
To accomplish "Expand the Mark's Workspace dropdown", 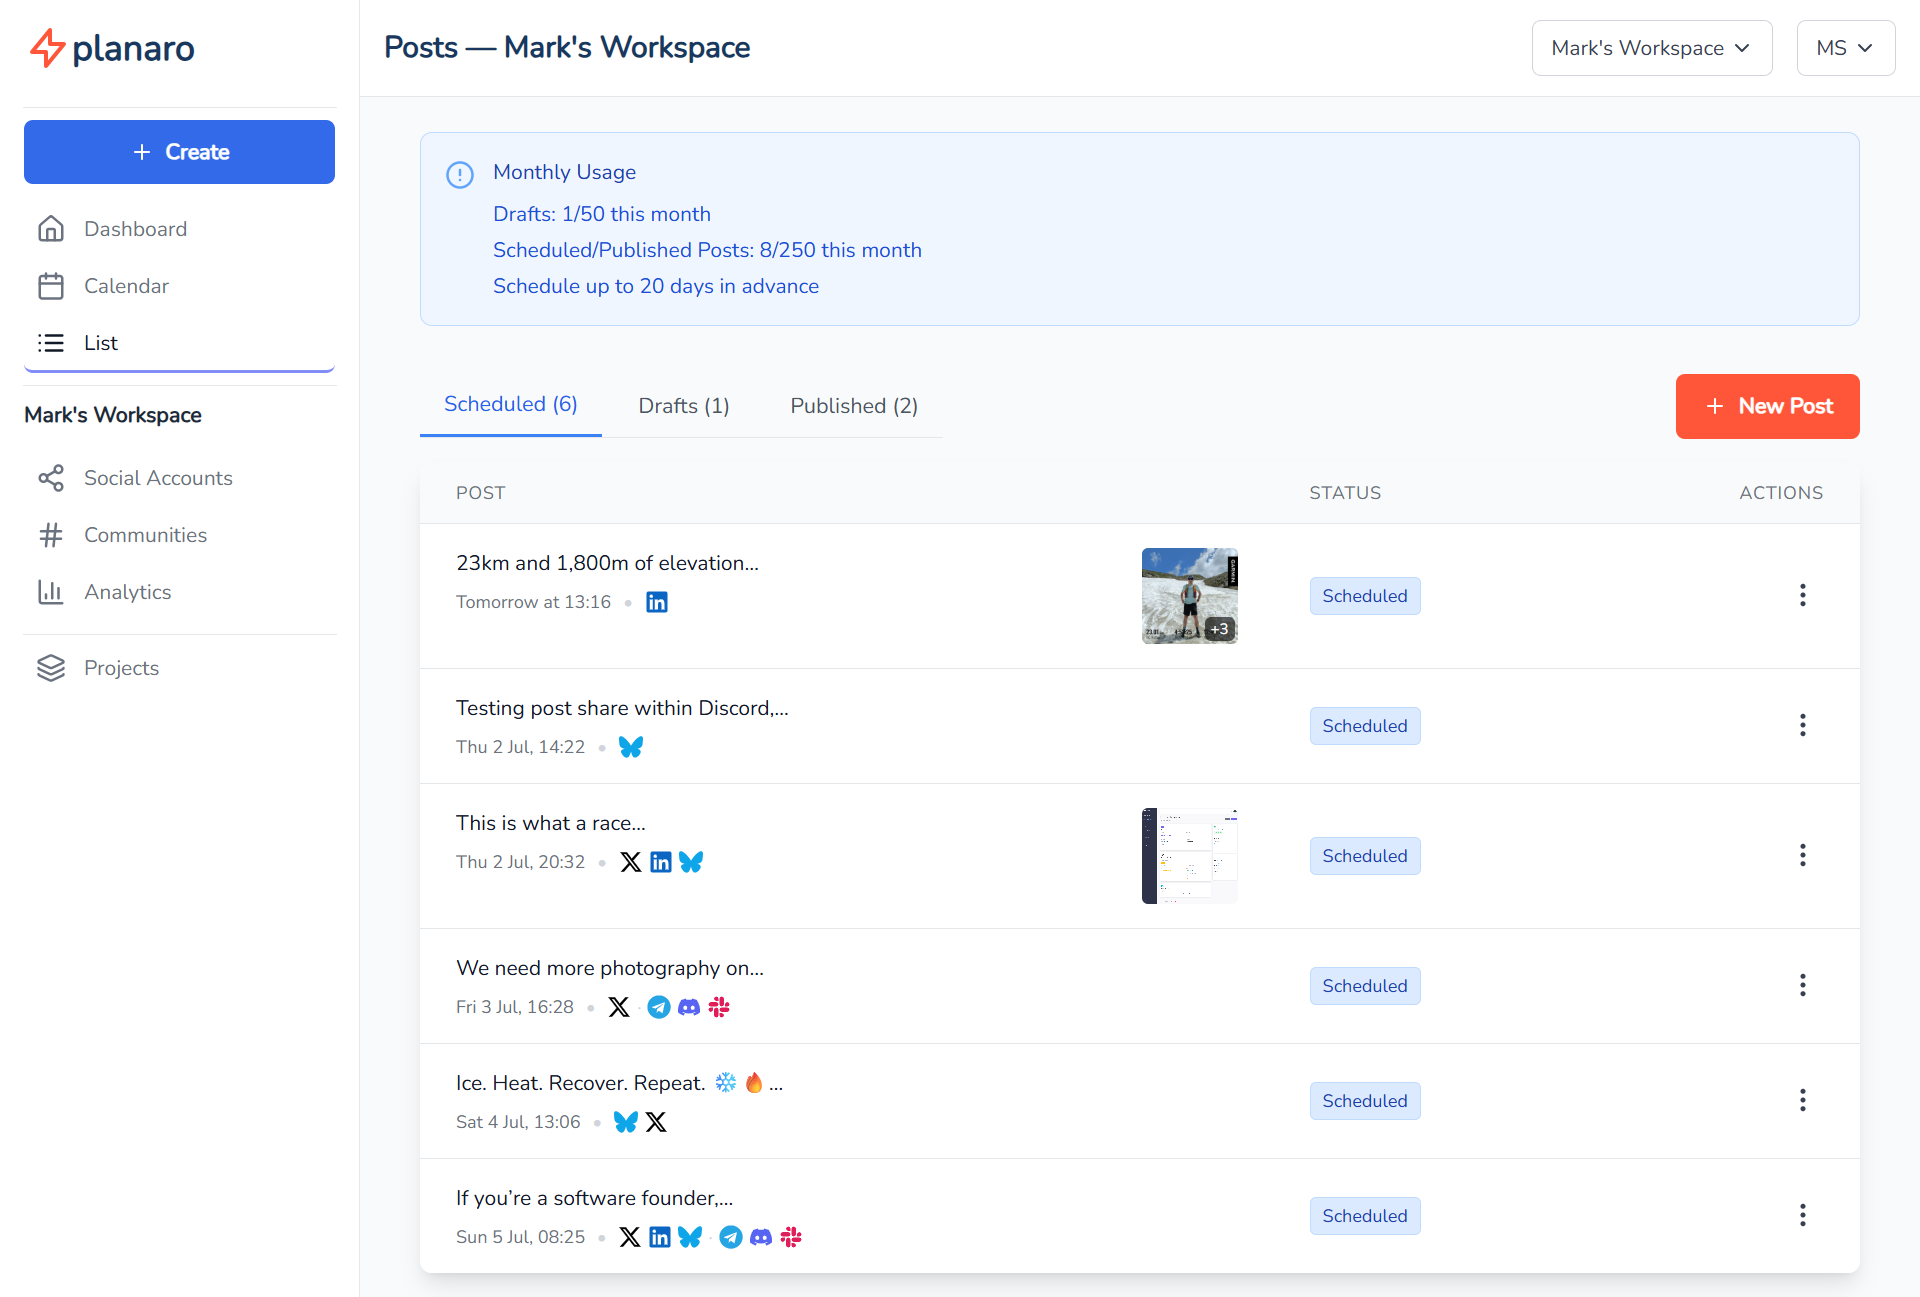I will coord(1652,48).
